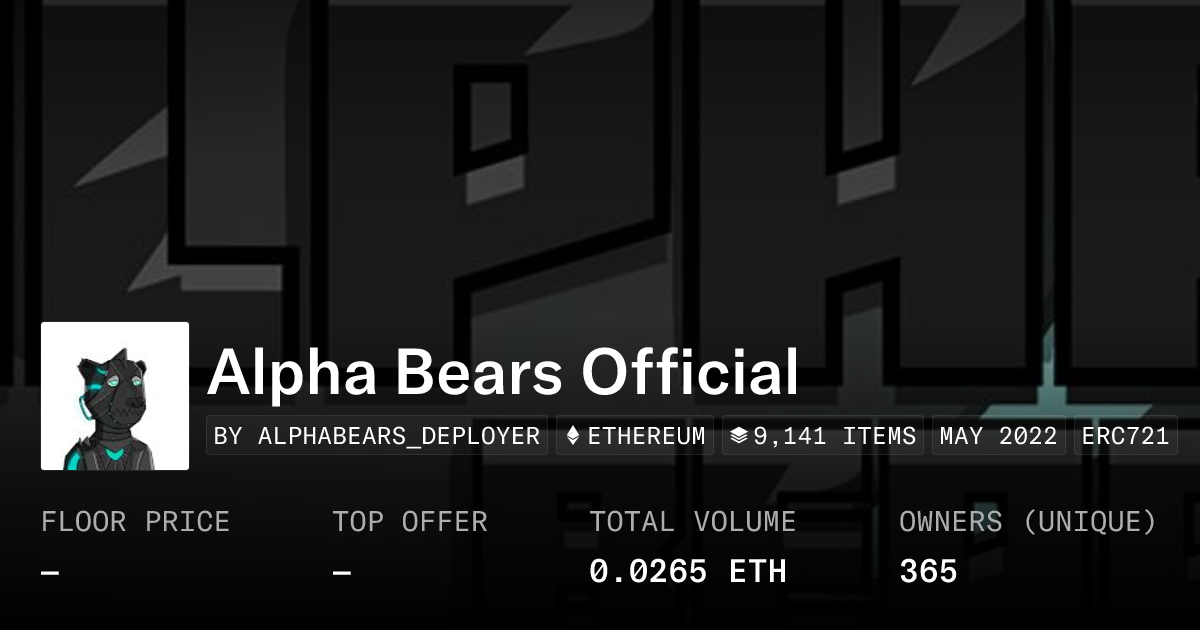
Task: Click the TOTAL VOLUME label
Action: click(692, 522)
